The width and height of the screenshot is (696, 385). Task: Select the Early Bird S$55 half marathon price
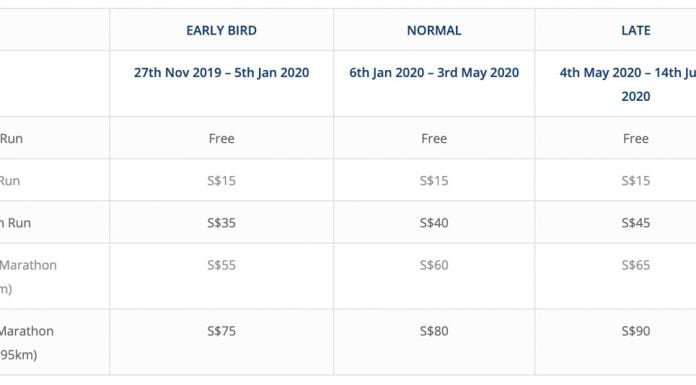[221, 265]
